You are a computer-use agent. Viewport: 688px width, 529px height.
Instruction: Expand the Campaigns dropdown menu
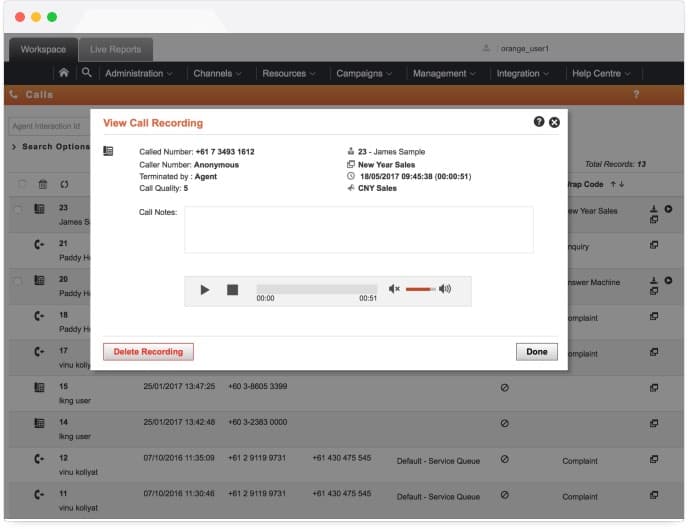tap(365, 73)
